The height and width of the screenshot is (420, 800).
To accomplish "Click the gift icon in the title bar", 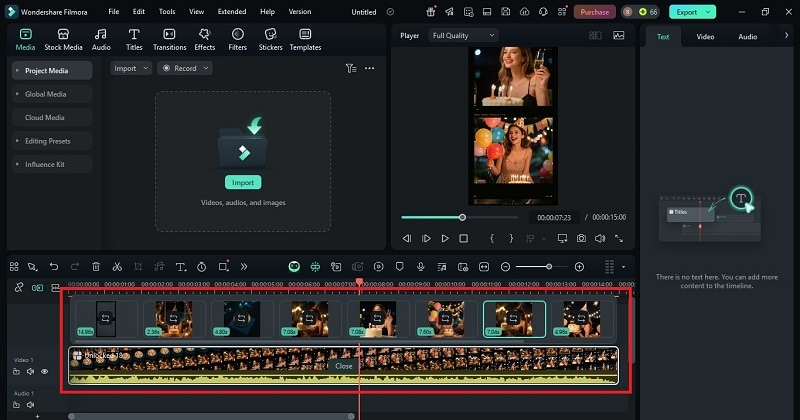I will pos(431,12).
